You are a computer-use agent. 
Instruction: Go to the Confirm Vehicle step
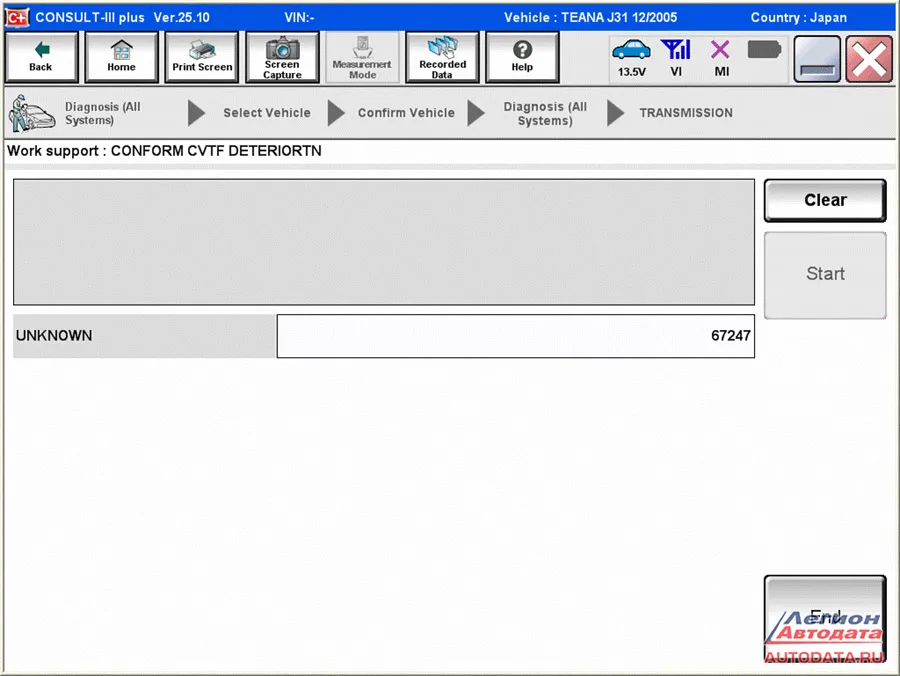(x=406, y=113)
